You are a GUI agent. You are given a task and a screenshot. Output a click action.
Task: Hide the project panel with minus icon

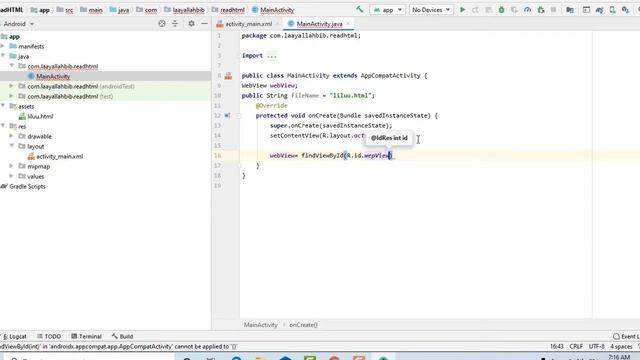204,24
